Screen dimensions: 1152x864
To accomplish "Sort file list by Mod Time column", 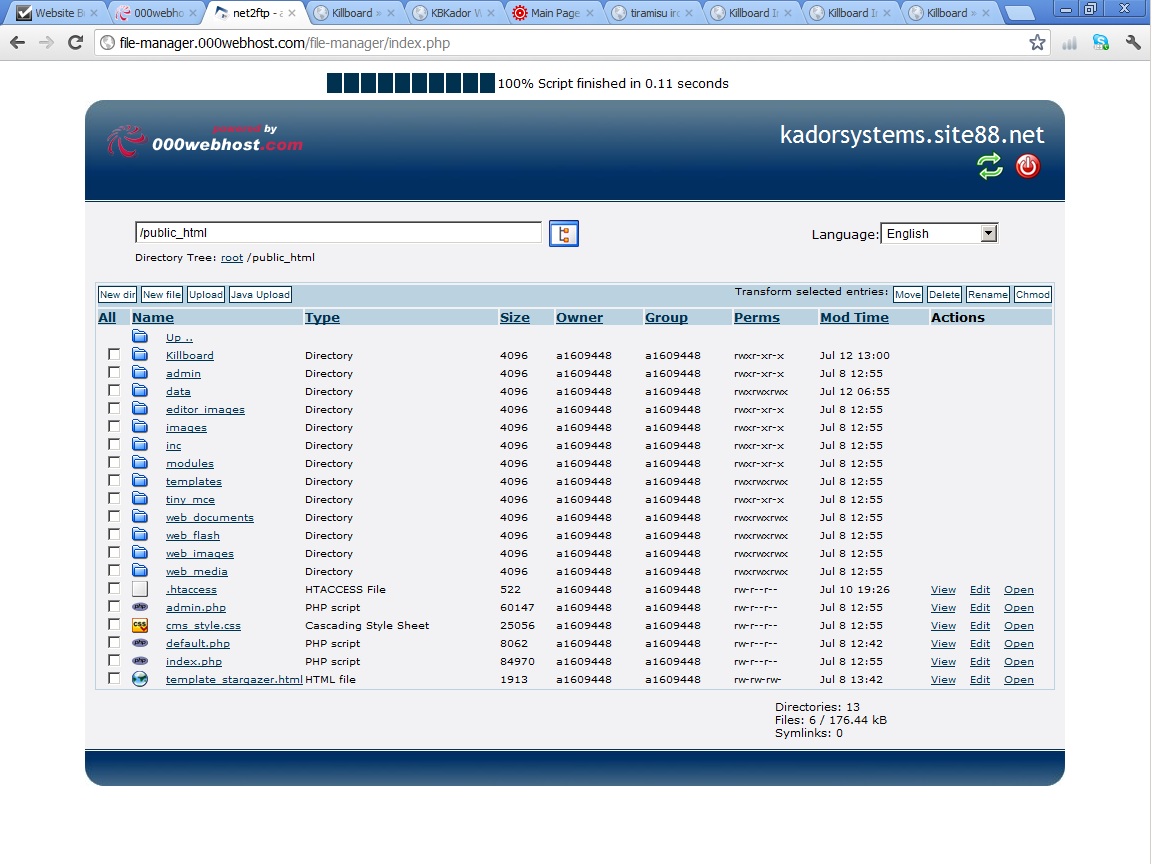I will [x=854, y=317].
